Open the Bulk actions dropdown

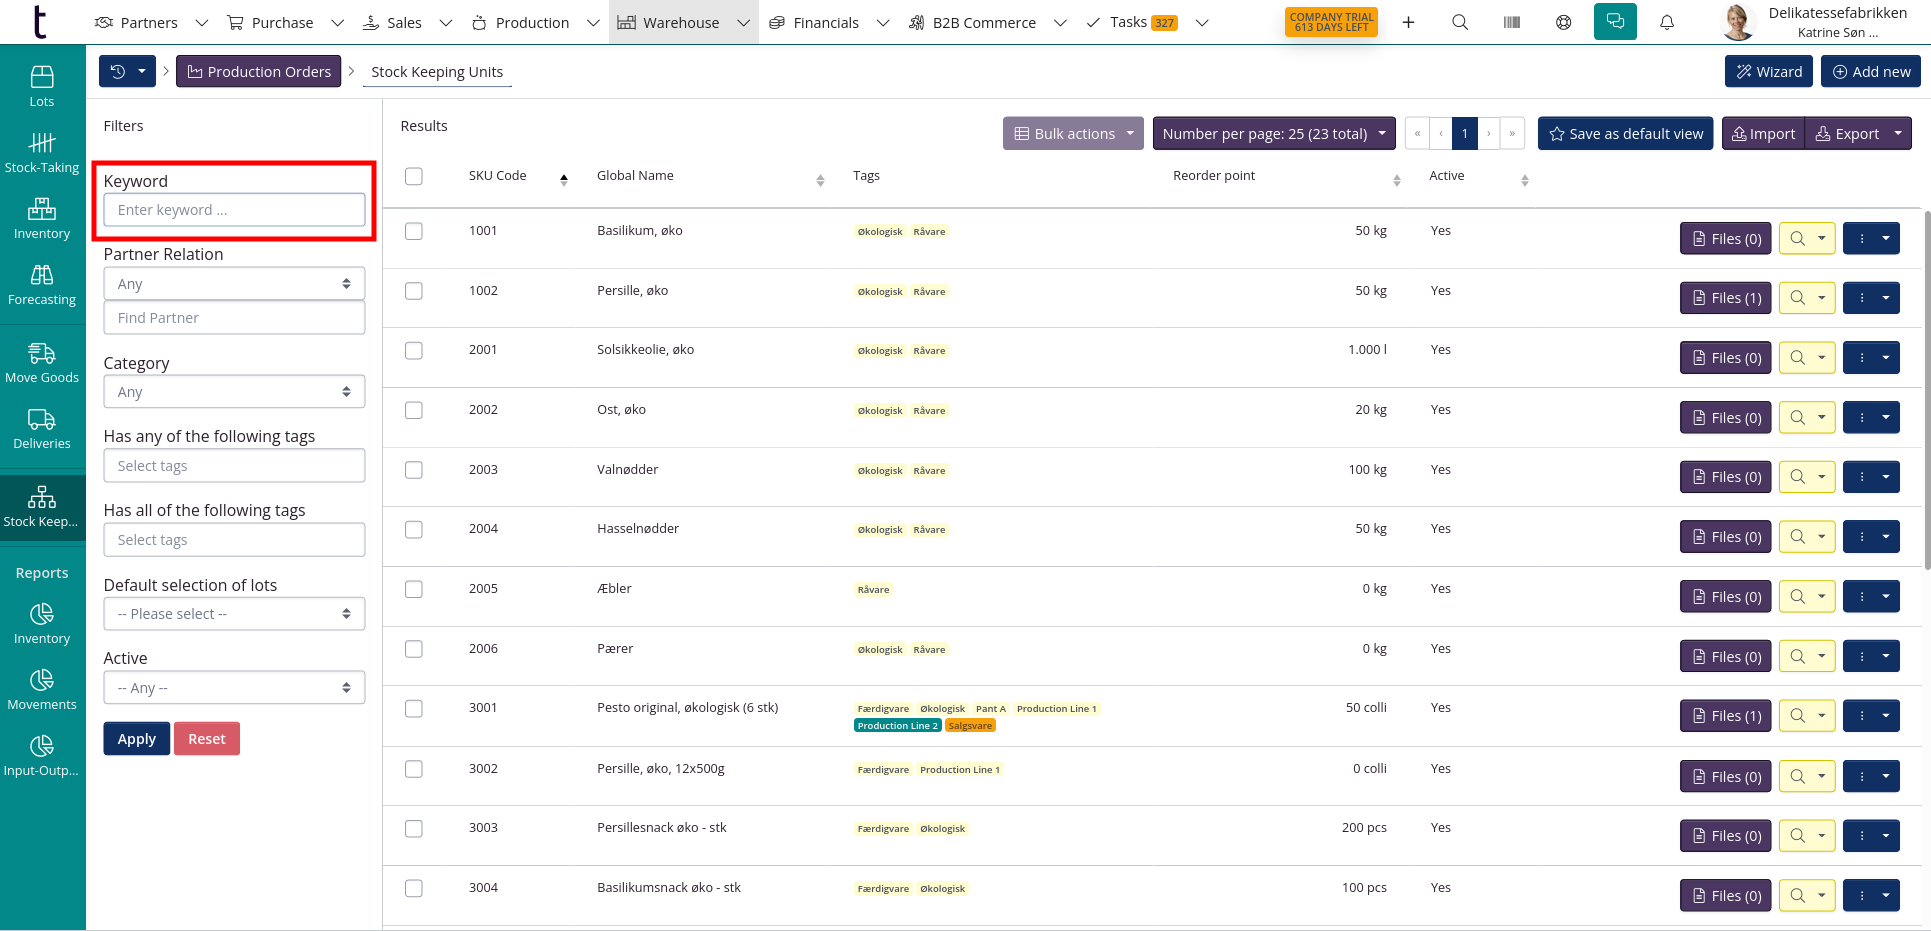click(x=1073, y=134)
